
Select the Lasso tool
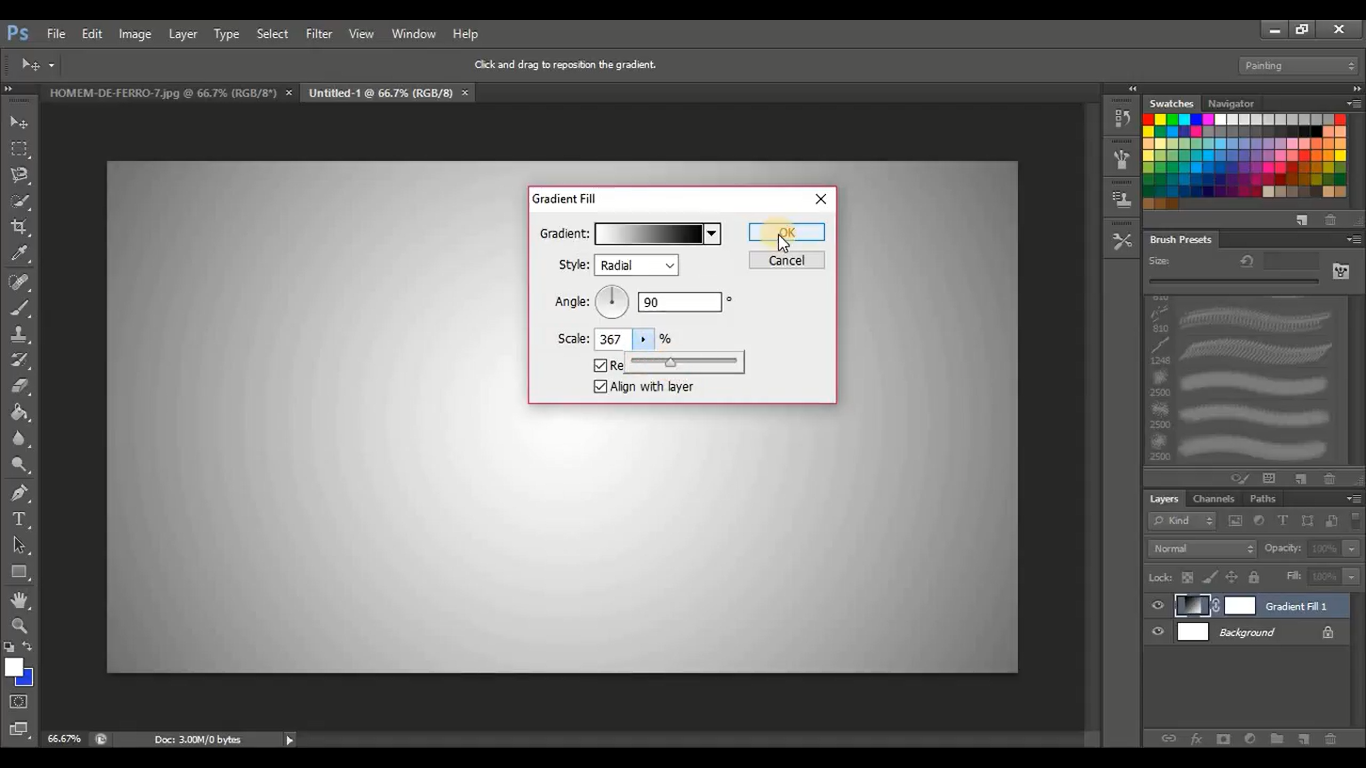20,174
